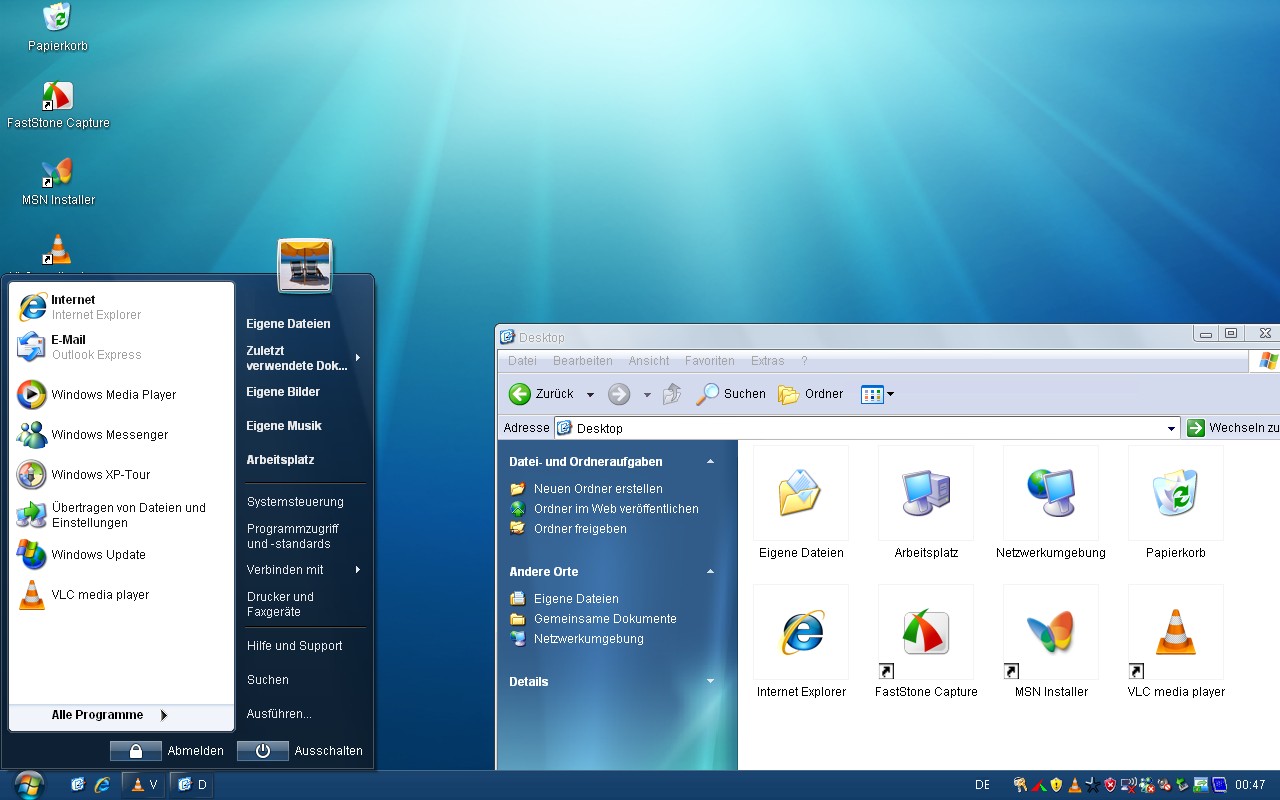Select Papierkorb icon in Desktop window

pos(1176,503)
